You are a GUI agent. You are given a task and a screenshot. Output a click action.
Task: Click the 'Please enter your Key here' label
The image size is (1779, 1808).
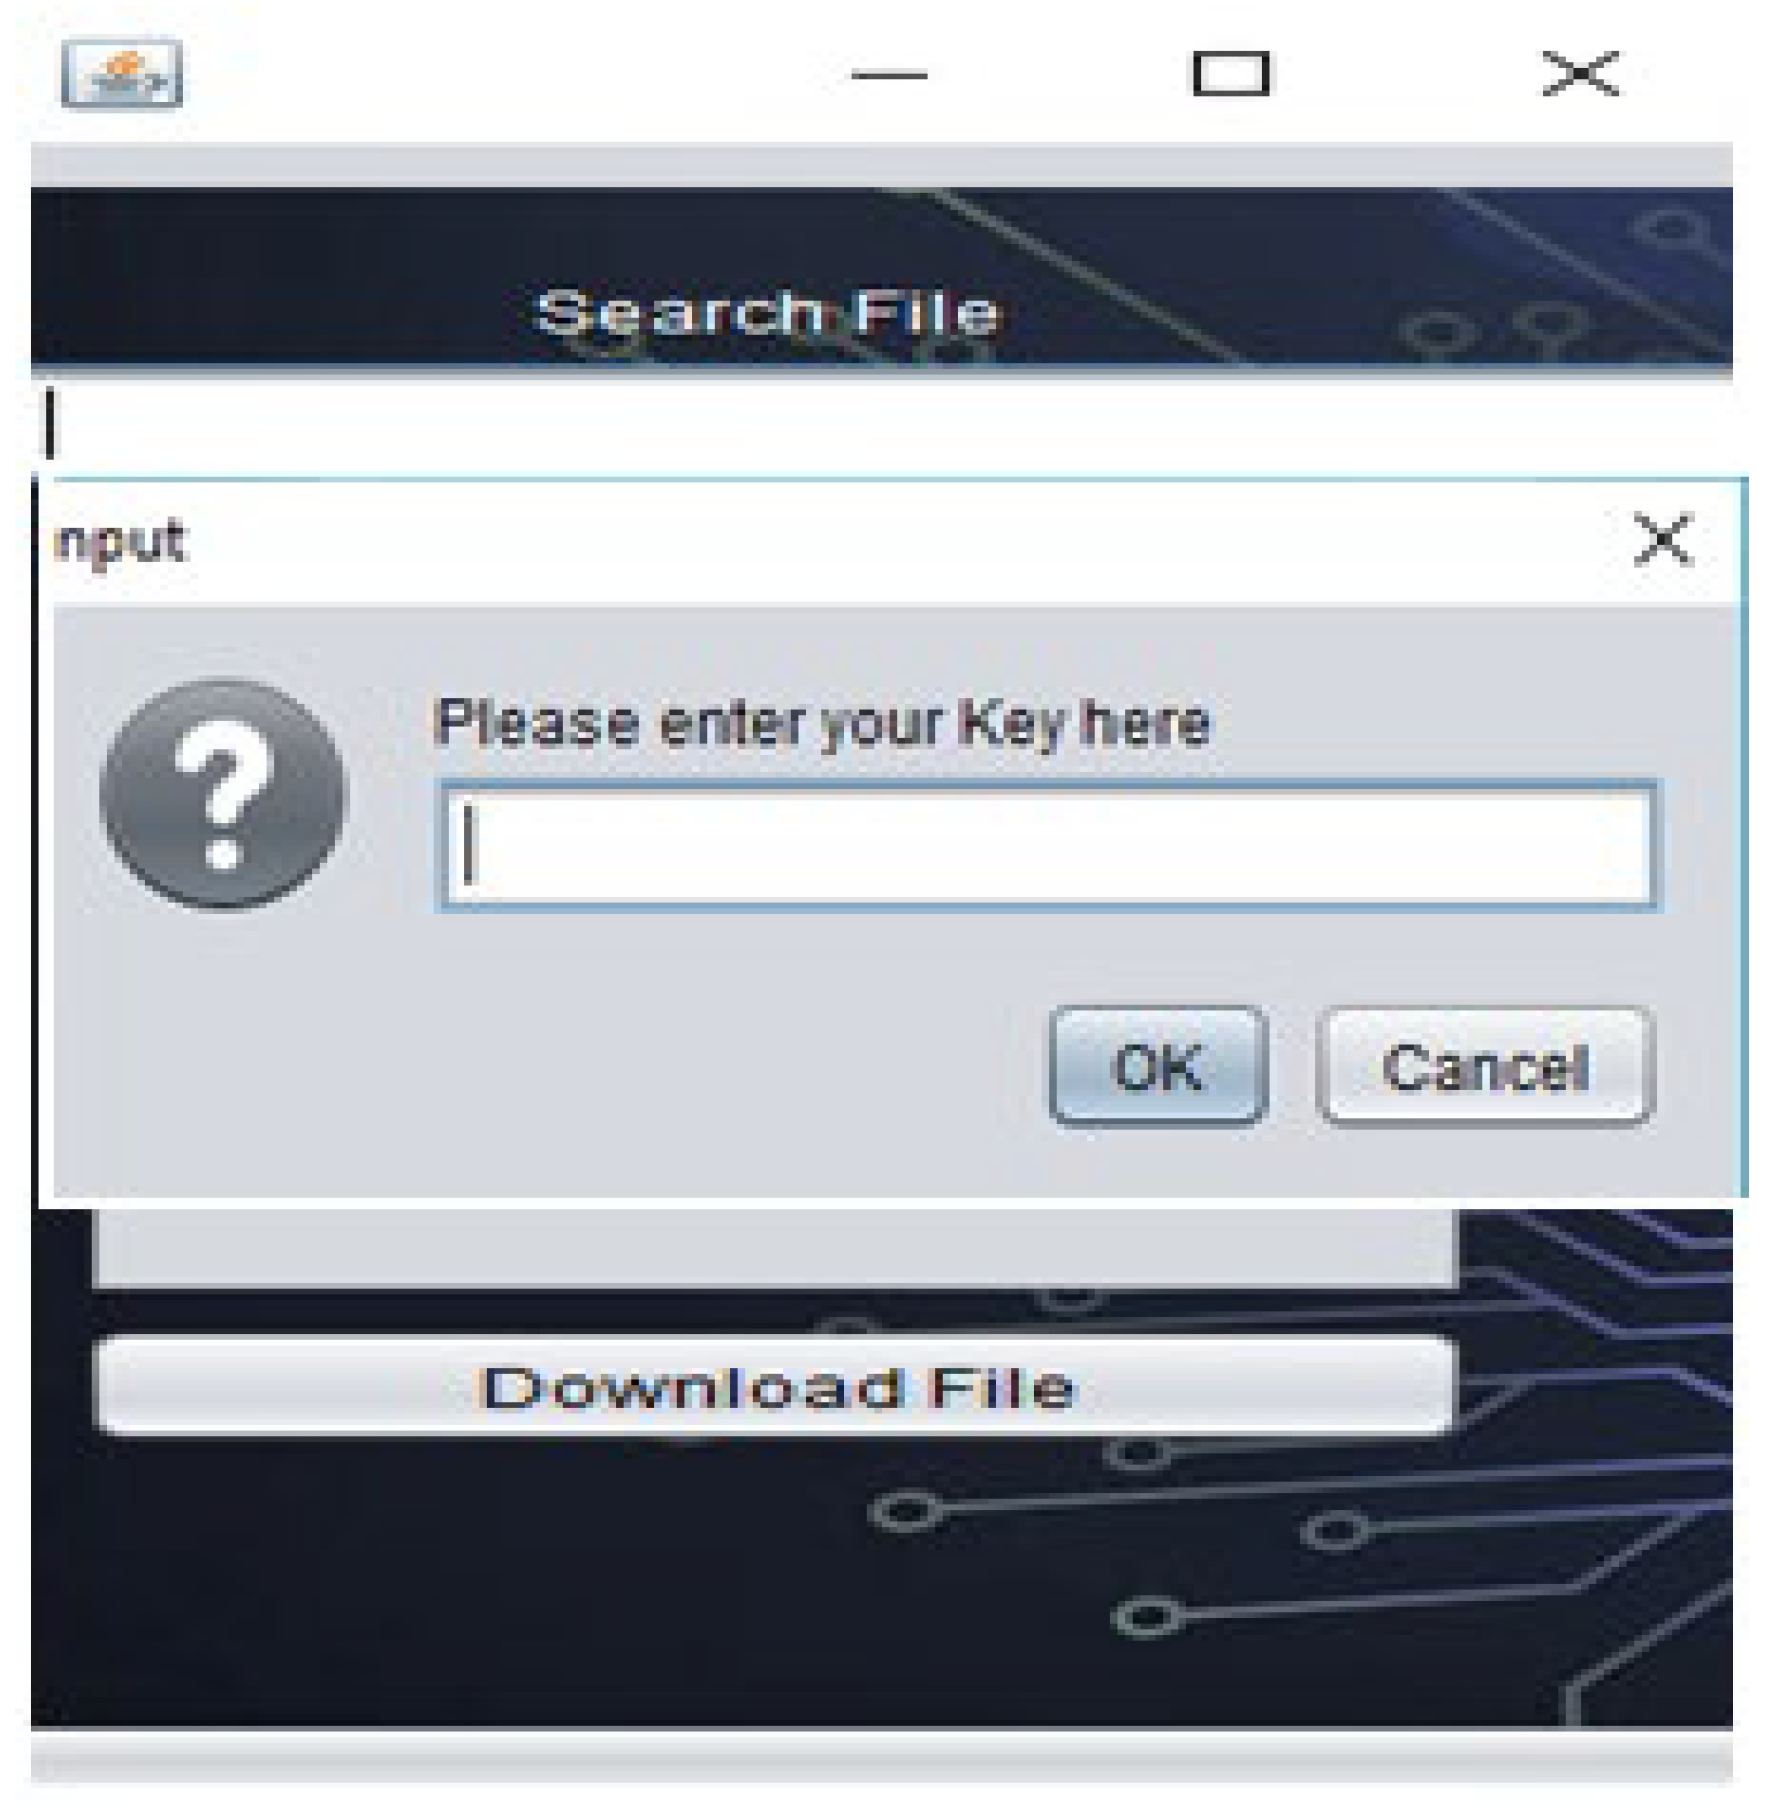(823, 722)
